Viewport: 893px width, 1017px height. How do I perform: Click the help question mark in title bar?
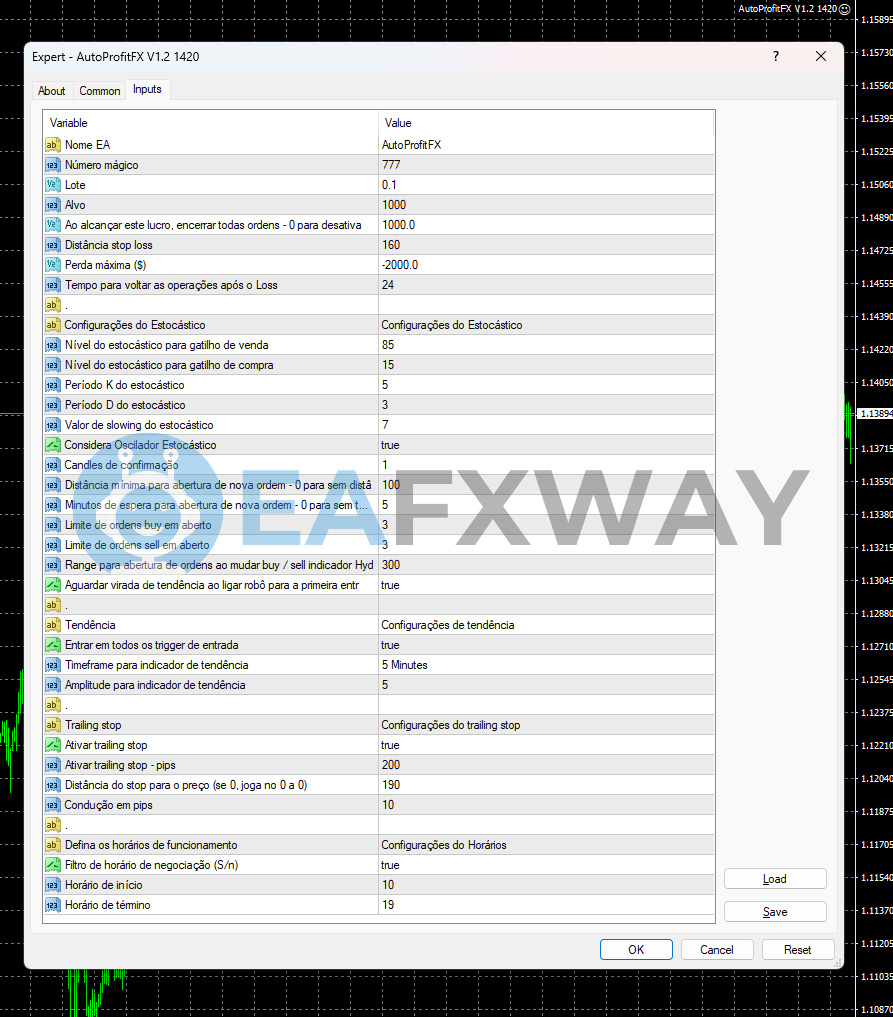click(775, 57)
